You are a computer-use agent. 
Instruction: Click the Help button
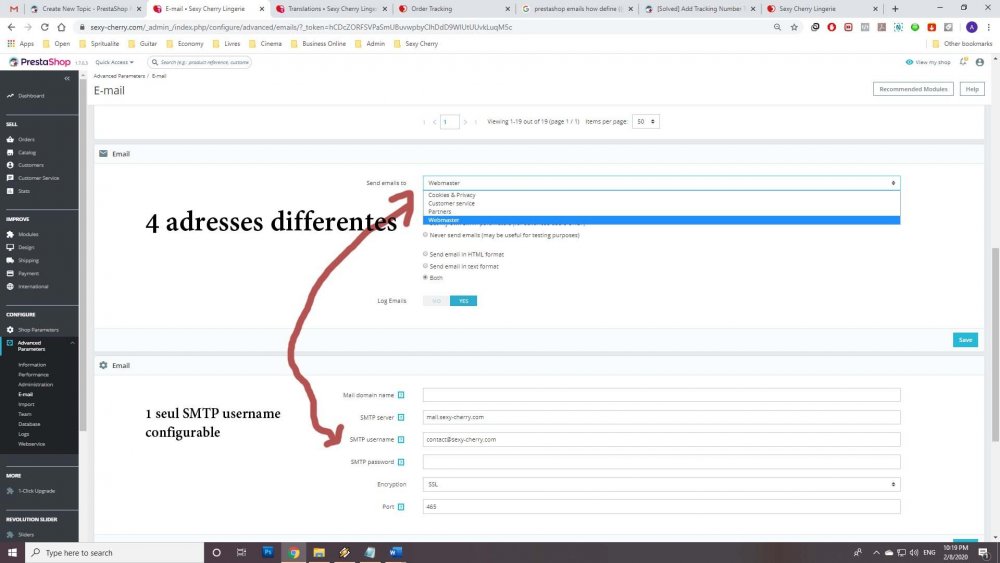point(972,89)
